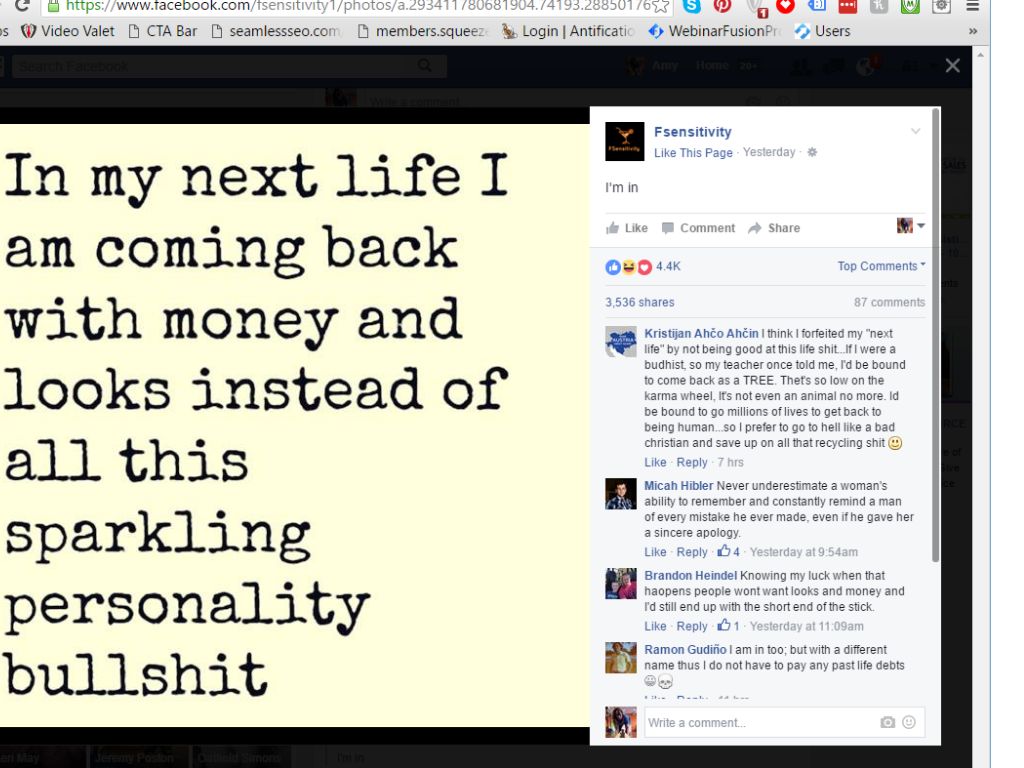Click camera icon to attach photo
The height and width of the screenshot is (768, 1024).
click(x=888, y=722)
